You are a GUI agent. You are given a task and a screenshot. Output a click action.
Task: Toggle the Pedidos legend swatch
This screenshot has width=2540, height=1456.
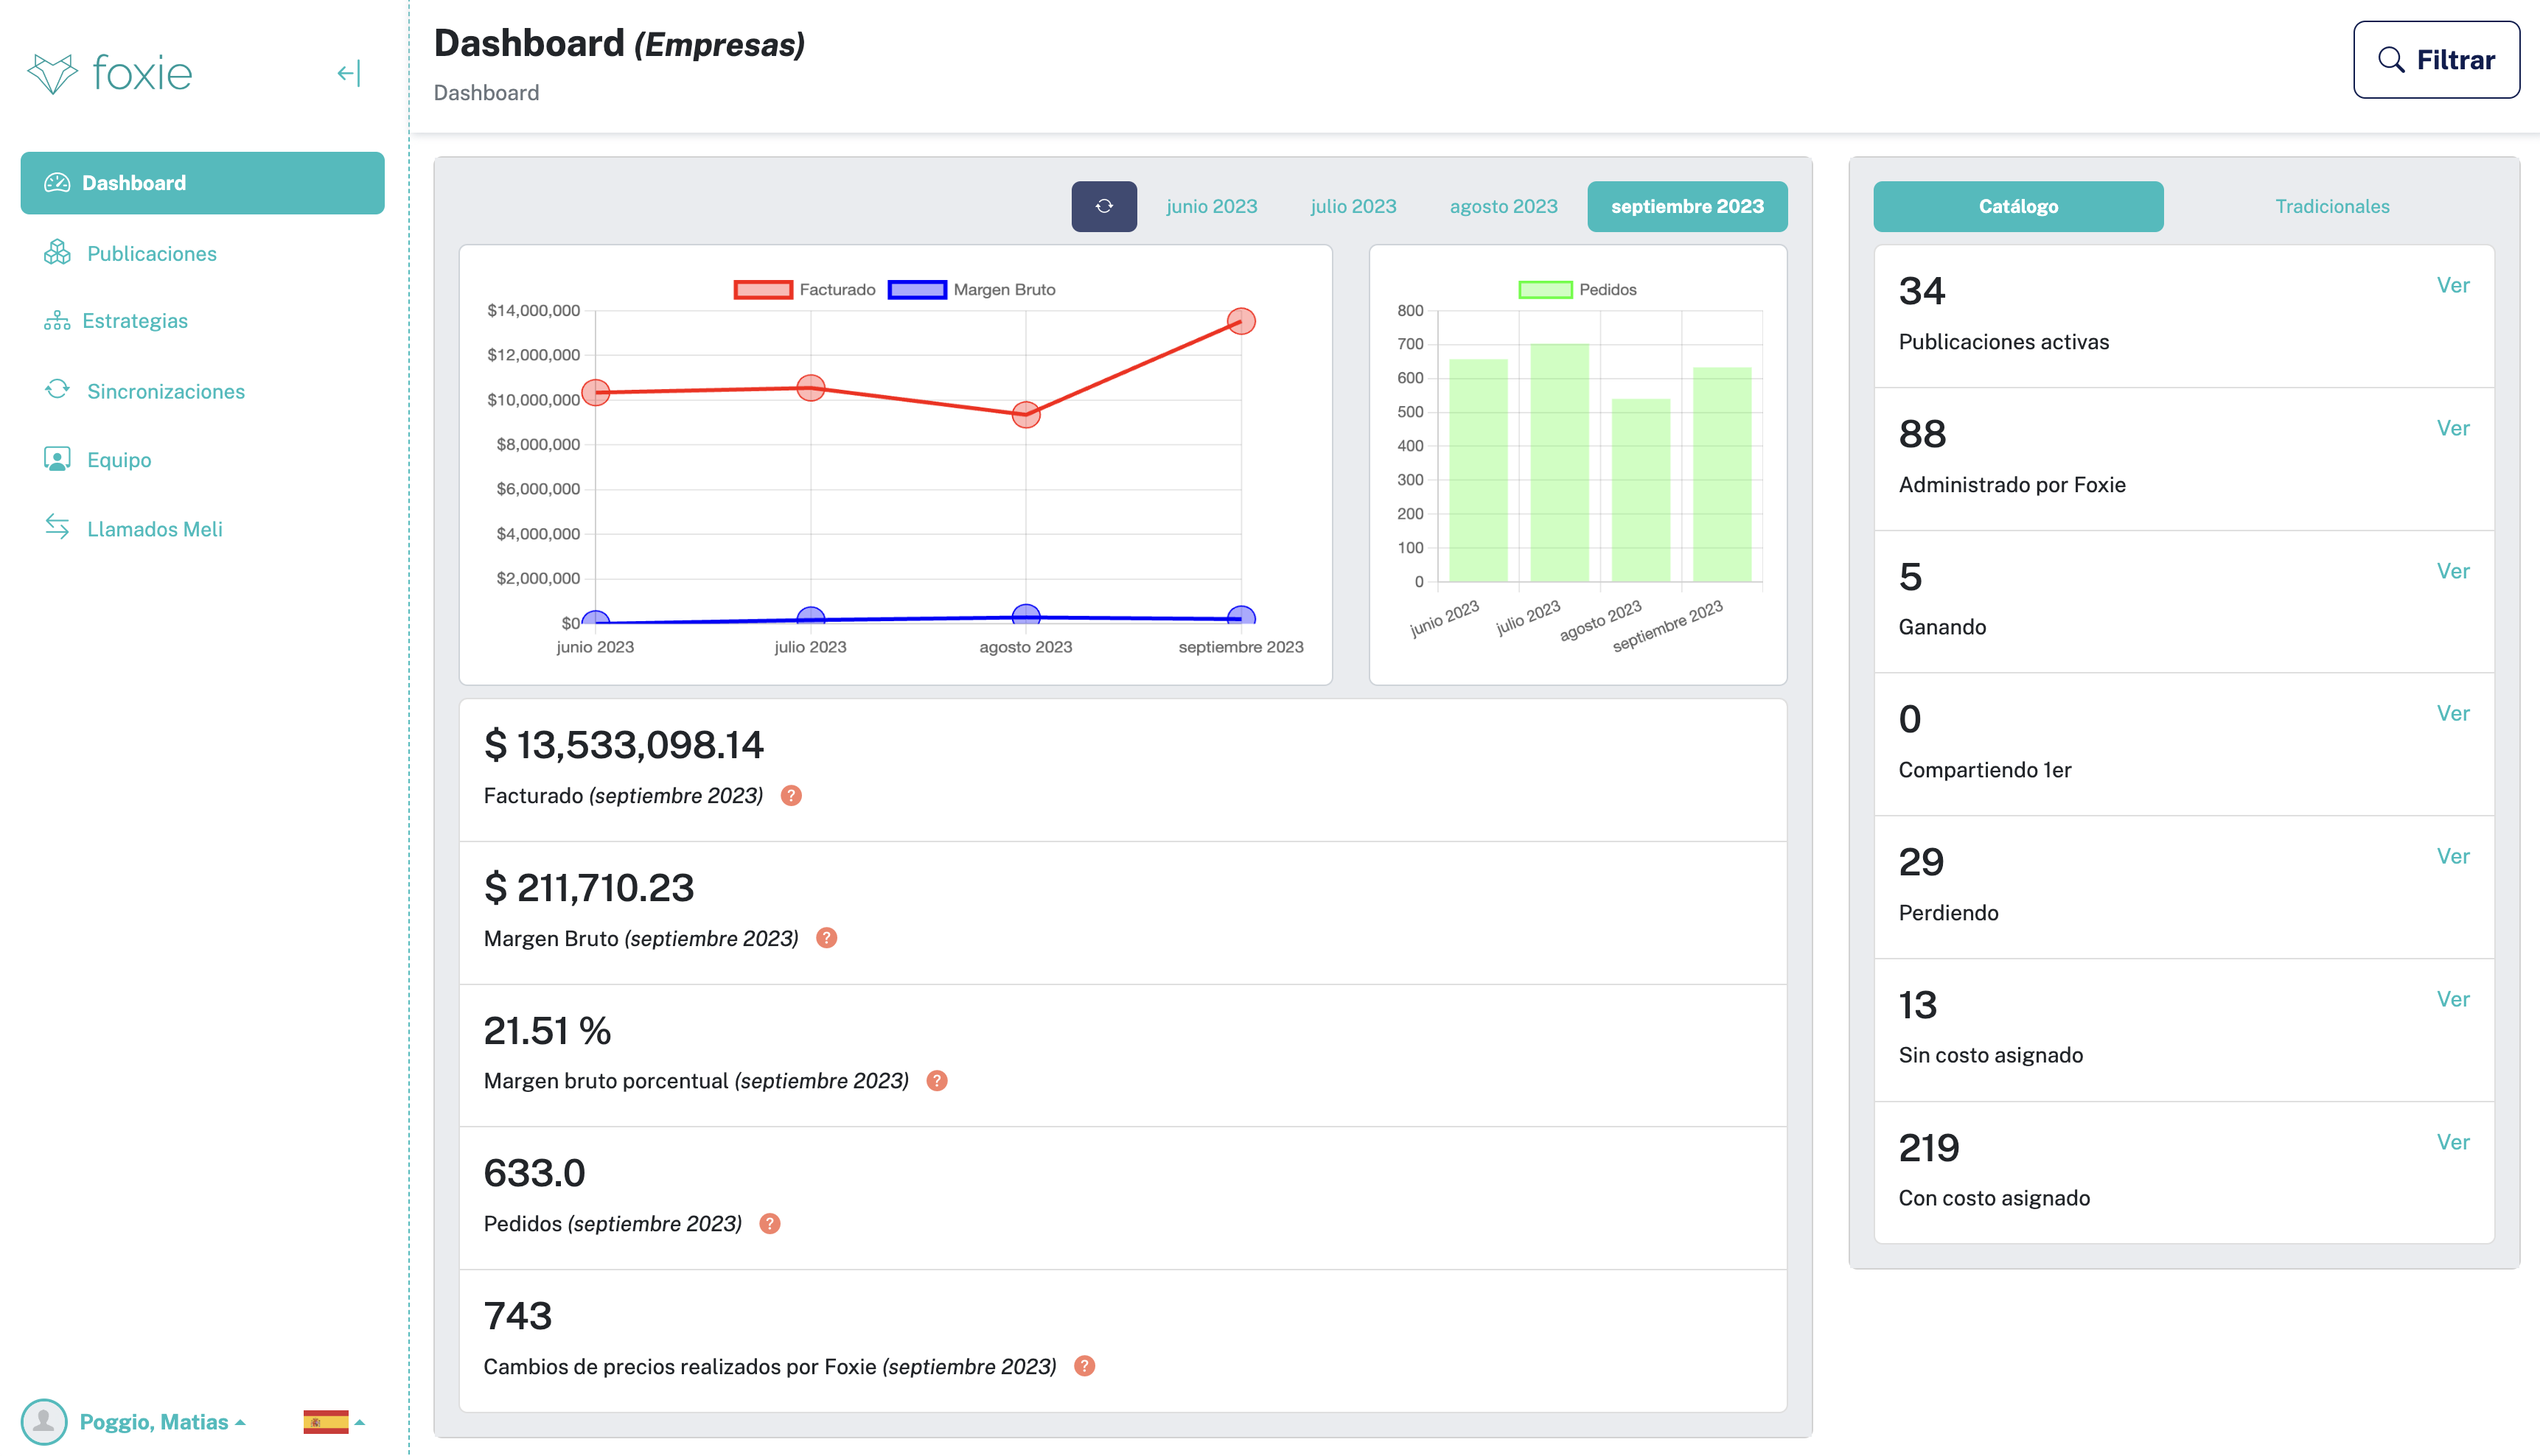pos(1545,290)
